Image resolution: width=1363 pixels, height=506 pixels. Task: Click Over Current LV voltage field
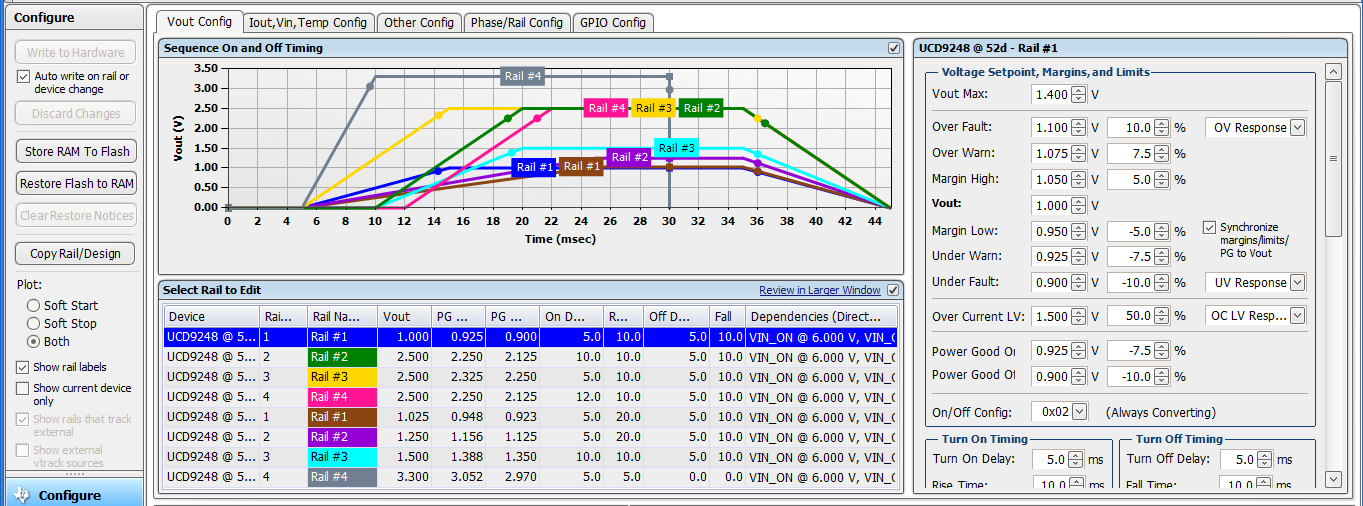coord(1051,315)
